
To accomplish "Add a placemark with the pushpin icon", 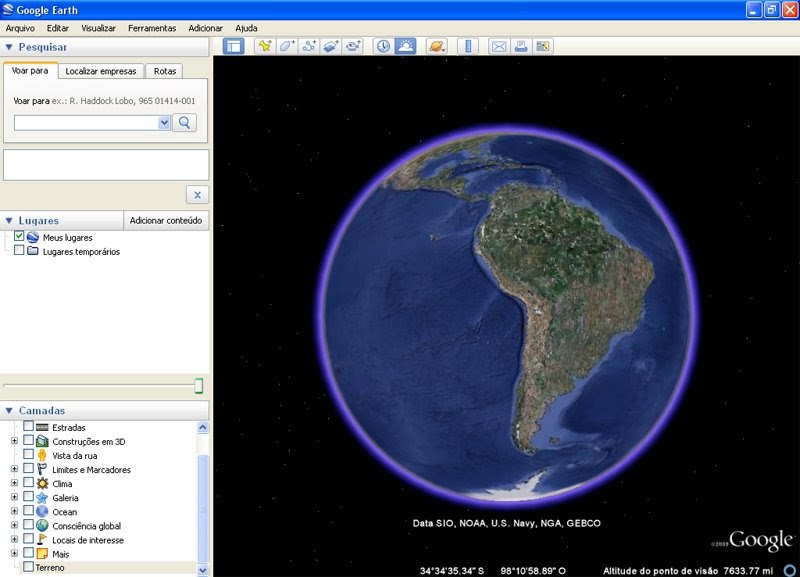I will coord(265,46).
